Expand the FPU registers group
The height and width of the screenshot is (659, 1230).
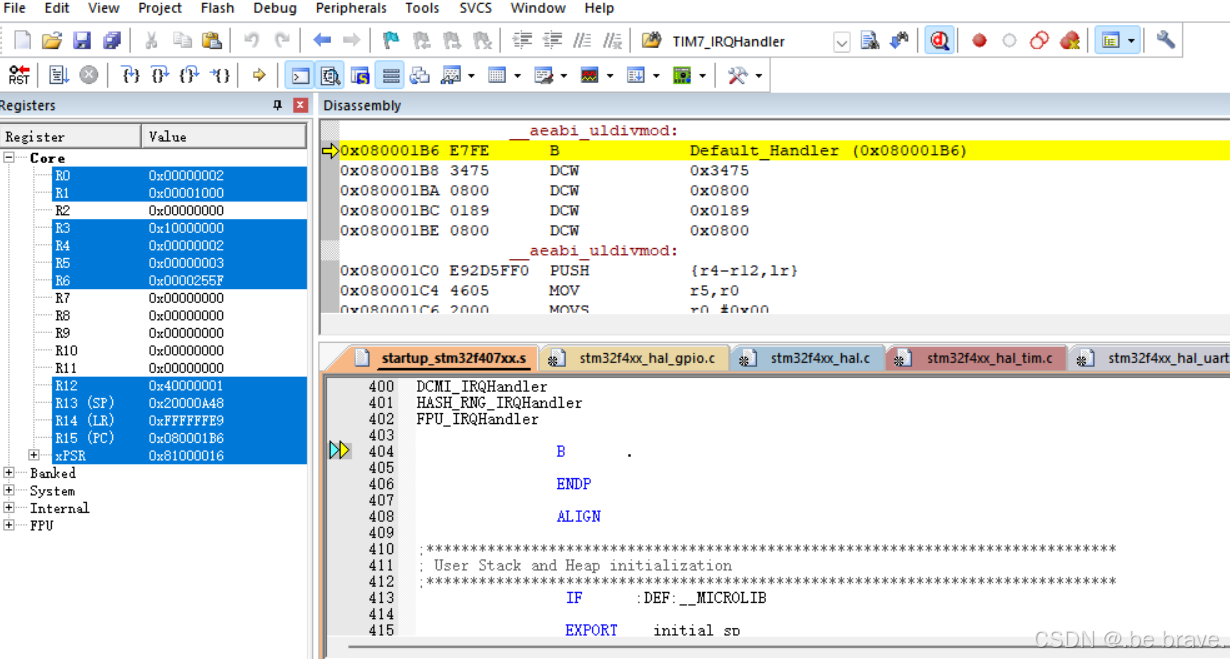click(x=8, y=525)
